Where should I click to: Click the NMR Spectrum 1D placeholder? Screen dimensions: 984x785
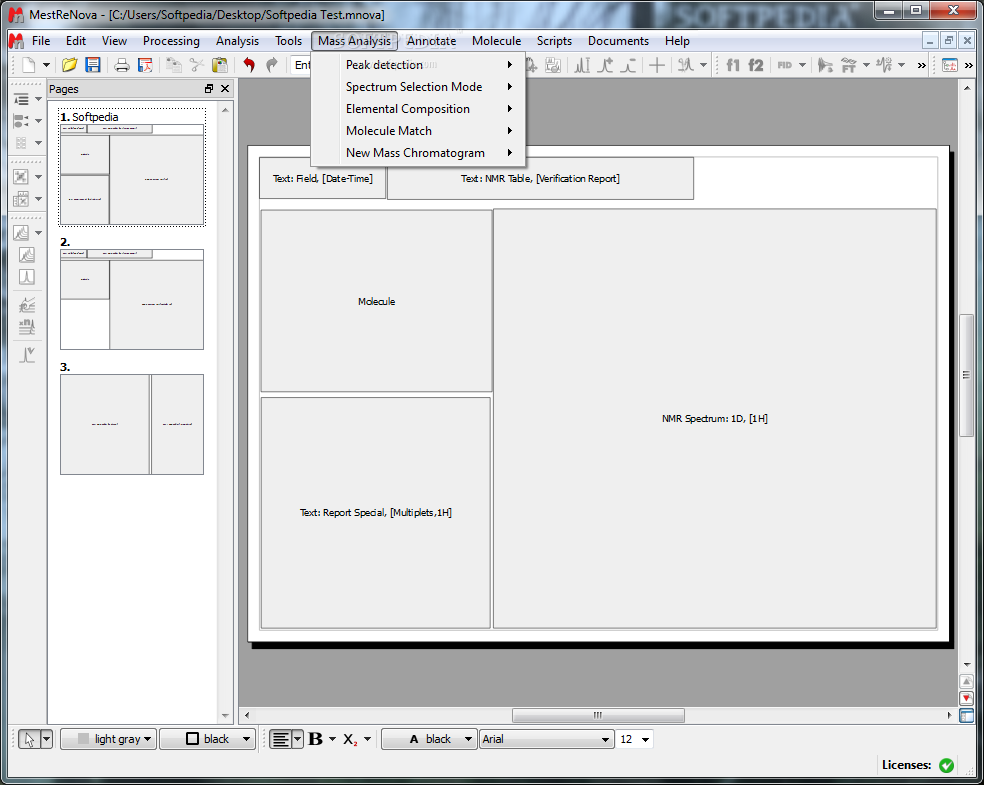click(715, 419)
